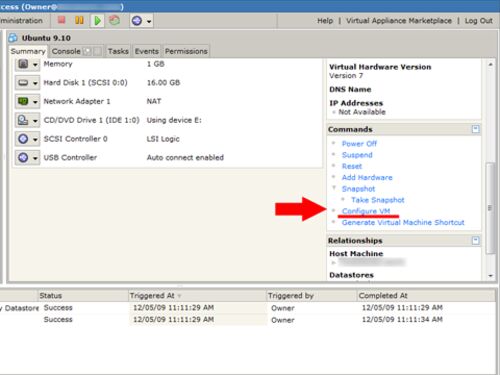Select completed time 11:11:34 AM cell
The height and width of the screenshot is (375, 500).
point(402,320)
